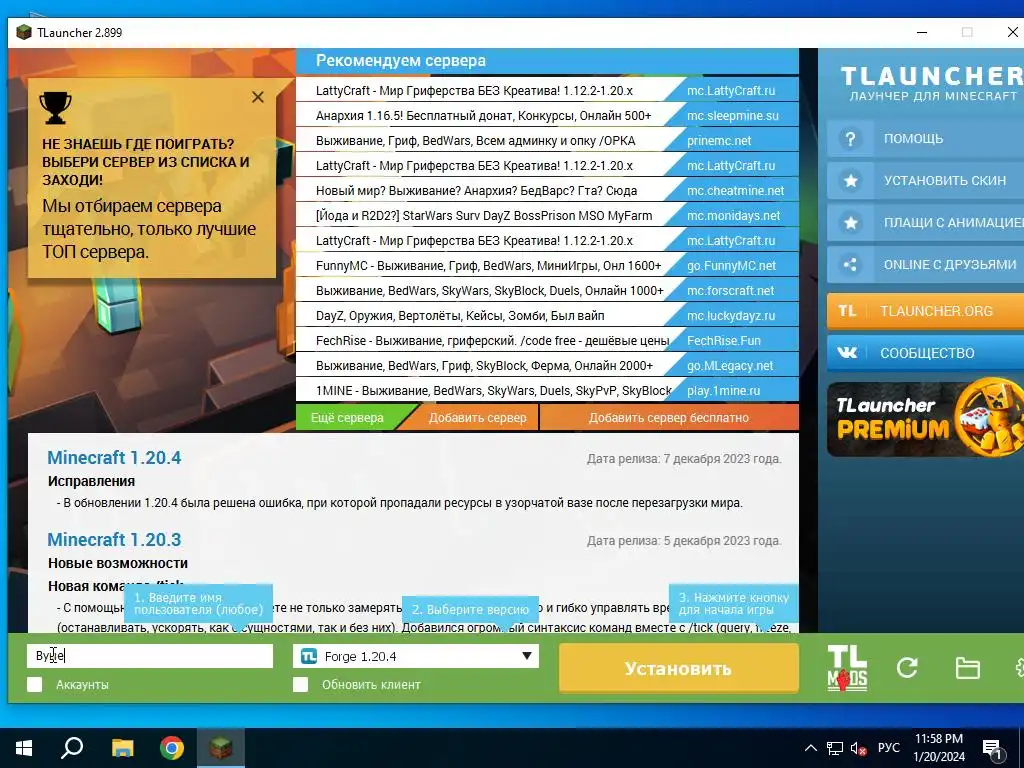This screenshot has height=768, width=1024.
Task: Click the 1MINE - Выживание server row
Action: (547, 391)
